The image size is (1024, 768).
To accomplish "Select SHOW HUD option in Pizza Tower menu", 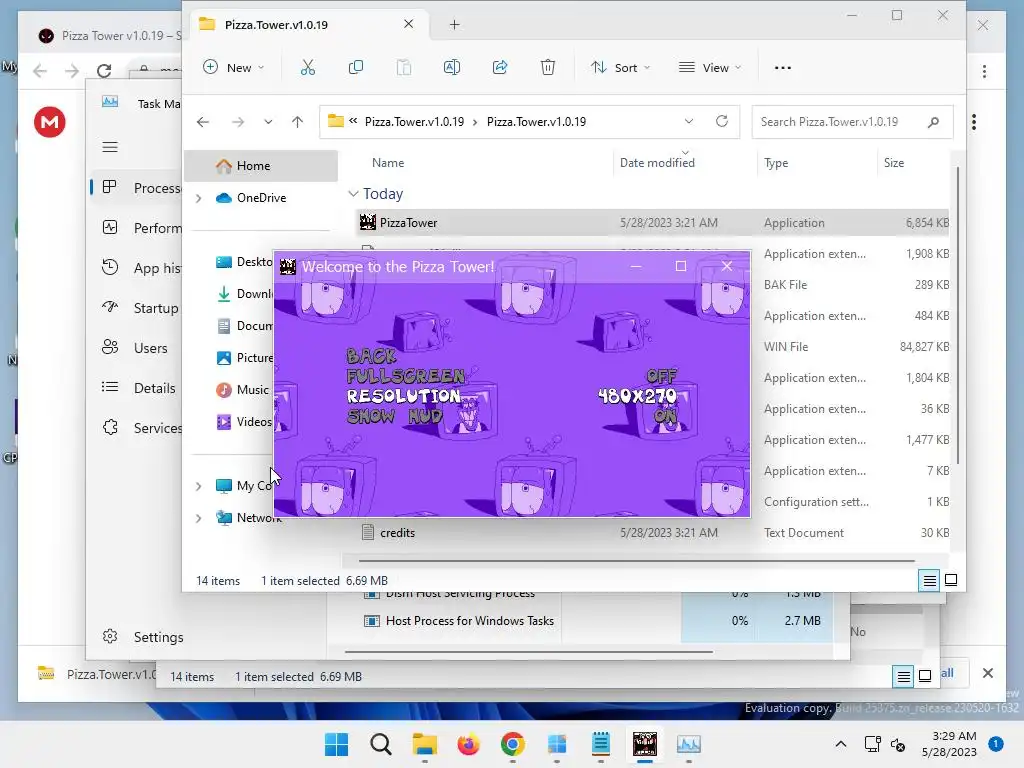I will [394, 416].
